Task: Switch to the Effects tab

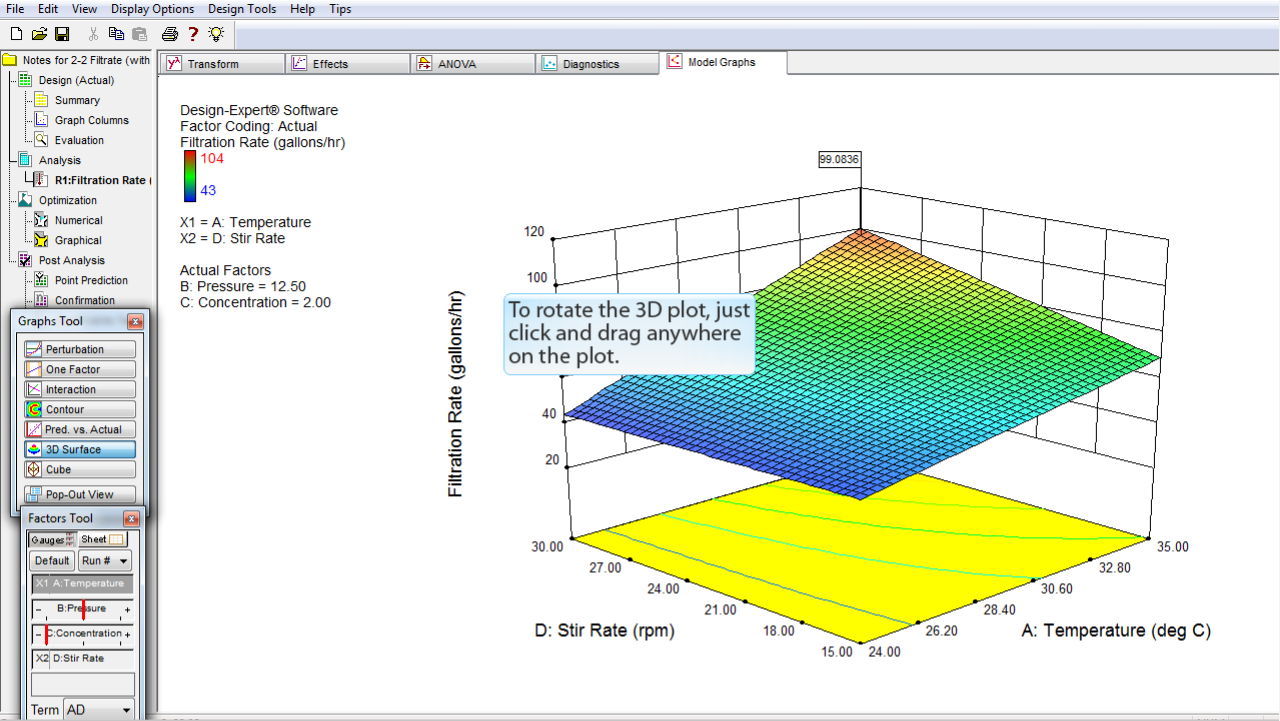Action: (x=349, y=63)
